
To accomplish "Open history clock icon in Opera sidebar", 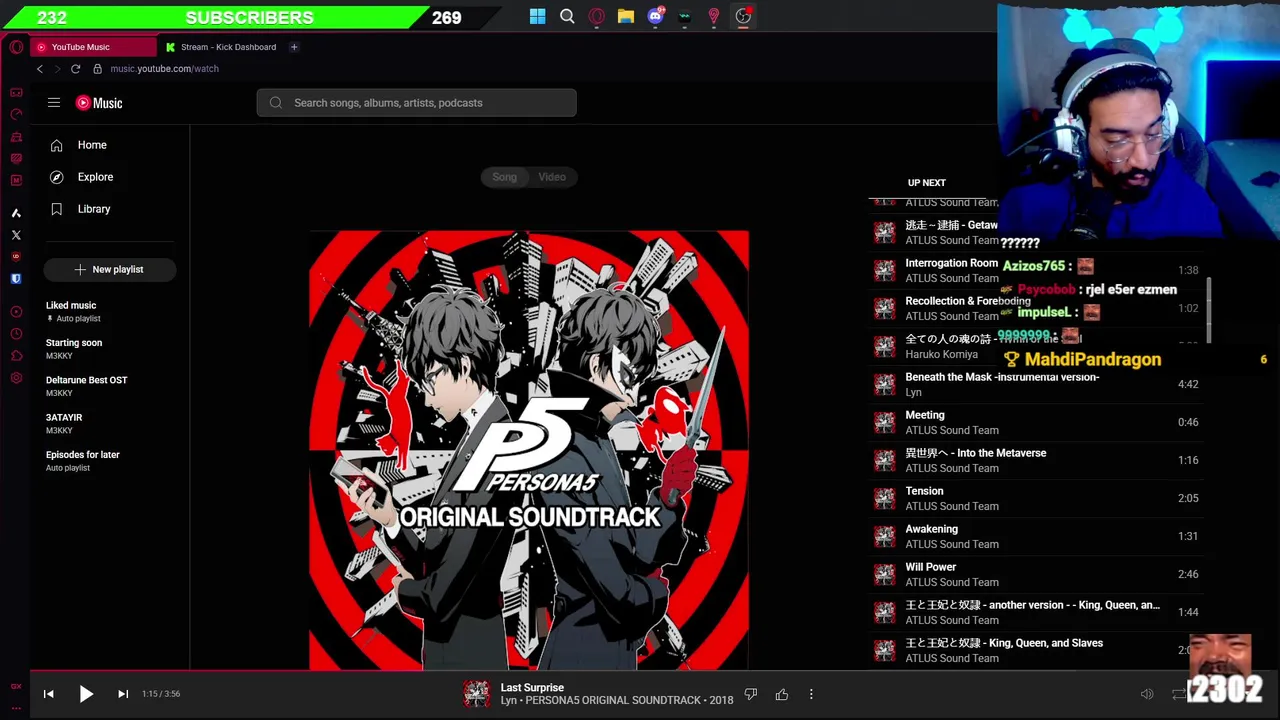I will point(16,334).
